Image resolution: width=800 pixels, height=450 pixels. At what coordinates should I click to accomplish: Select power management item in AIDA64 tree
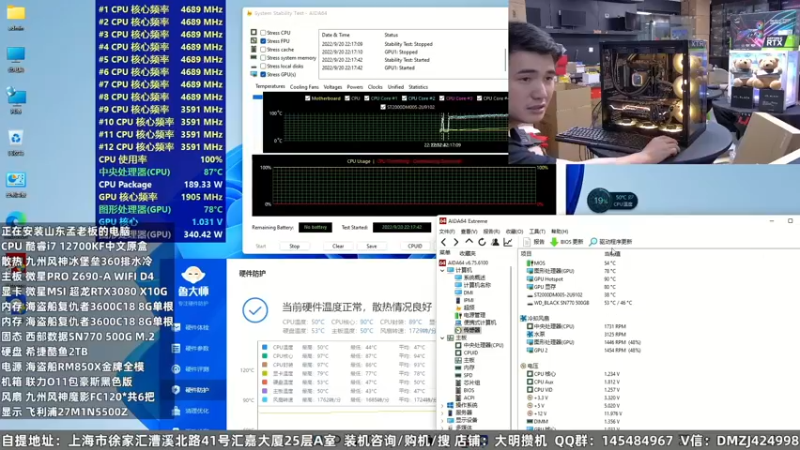click(470, 315)
